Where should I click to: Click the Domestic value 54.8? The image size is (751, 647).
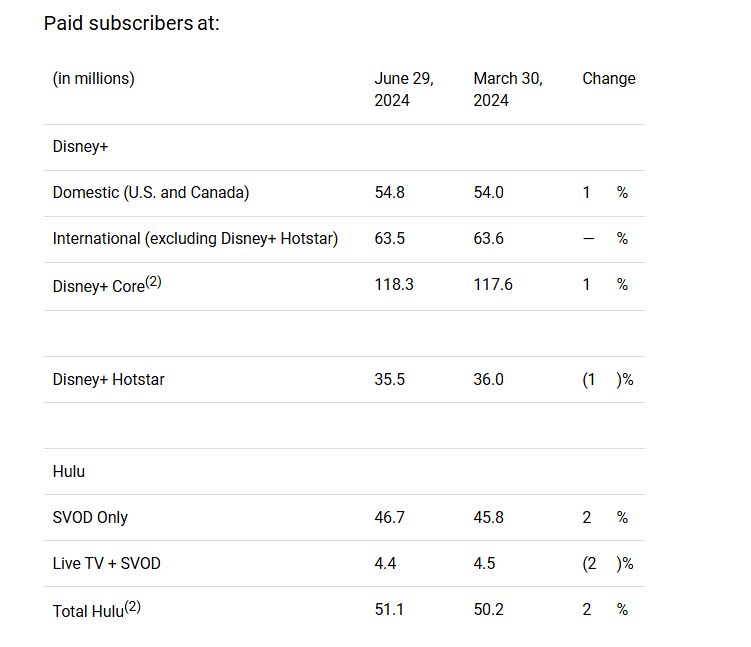(x=389, y=192)
